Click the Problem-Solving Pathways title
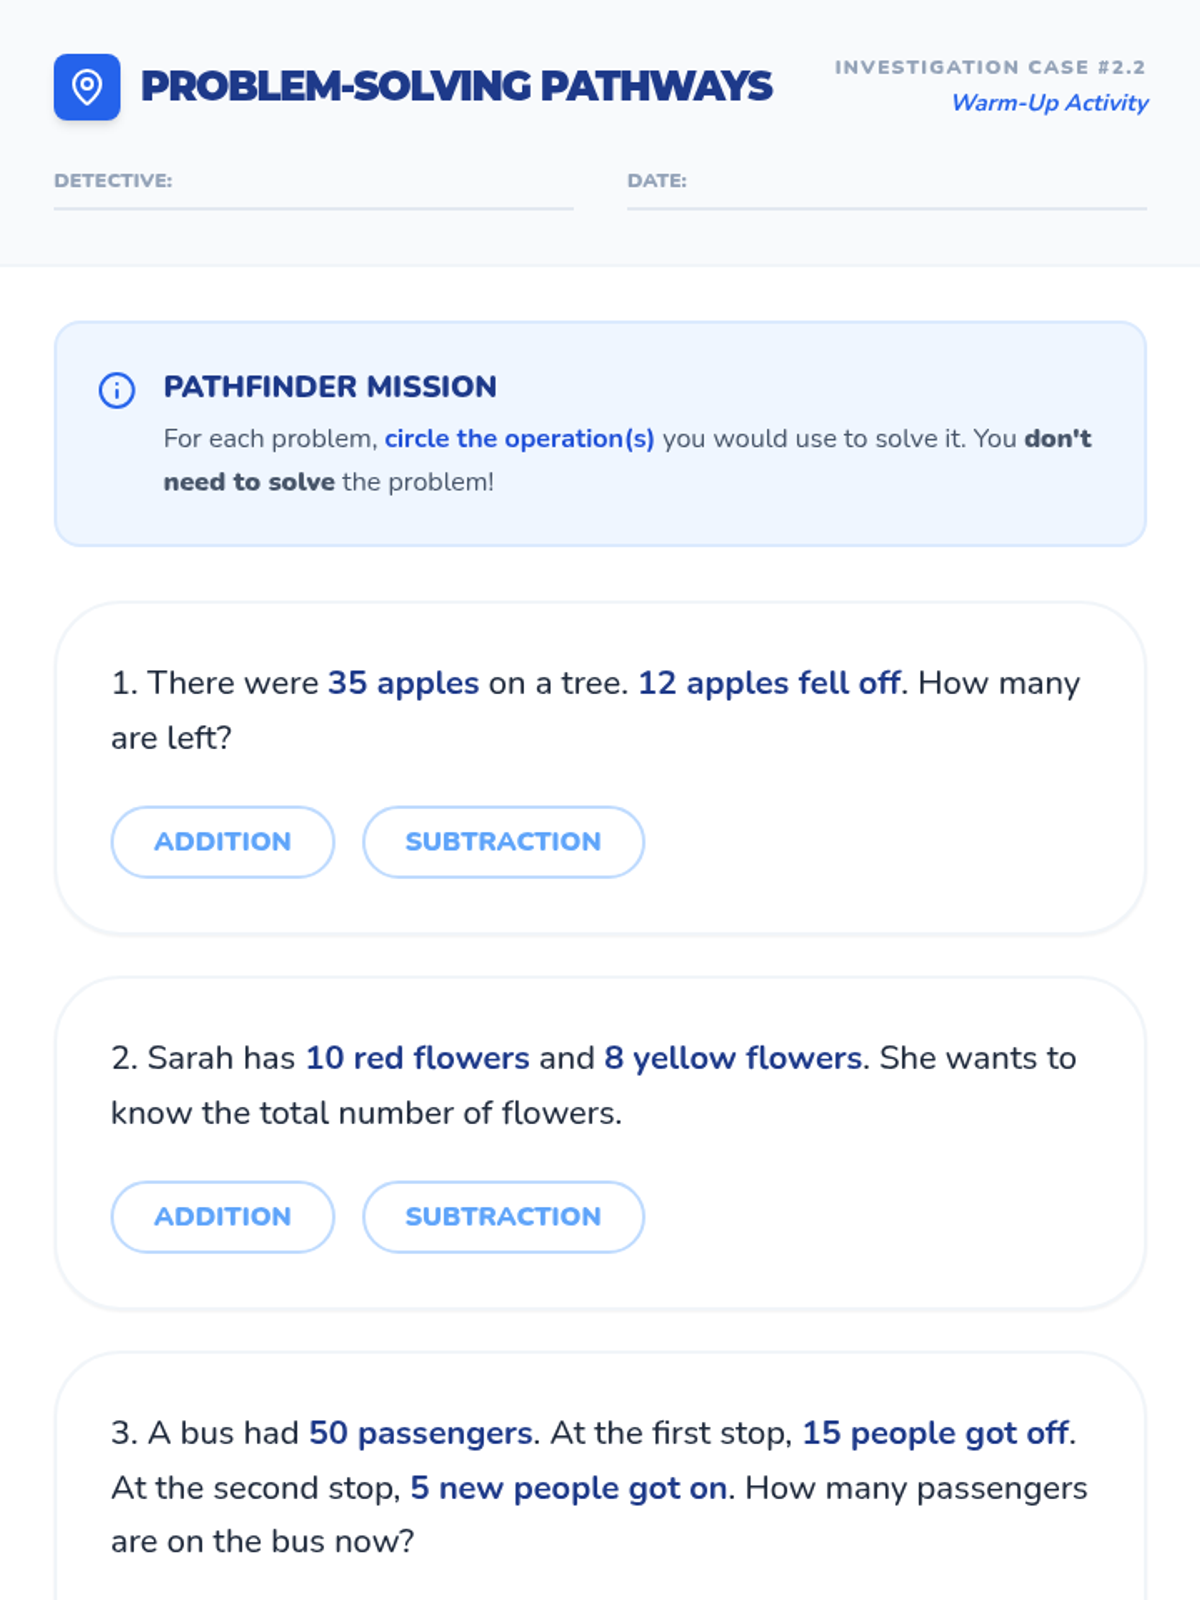 (456, 87)
